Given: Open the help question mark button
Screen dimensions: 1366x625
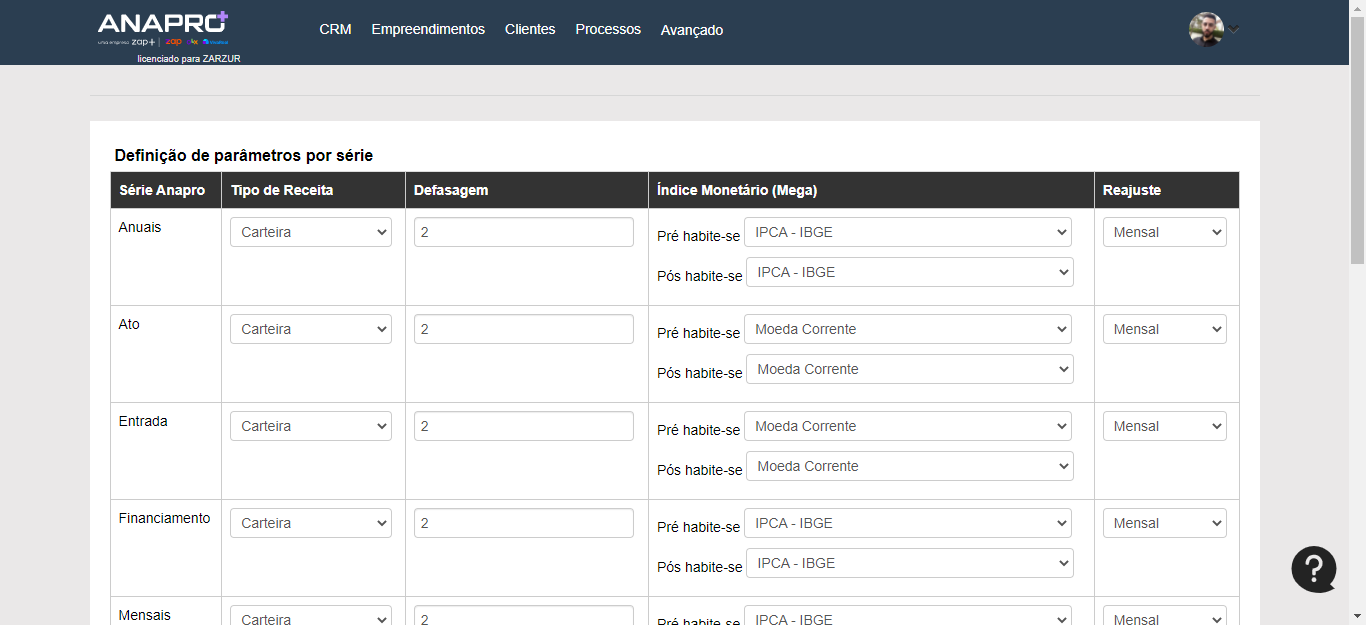Looking at the screenshot, I should 1313,569.
